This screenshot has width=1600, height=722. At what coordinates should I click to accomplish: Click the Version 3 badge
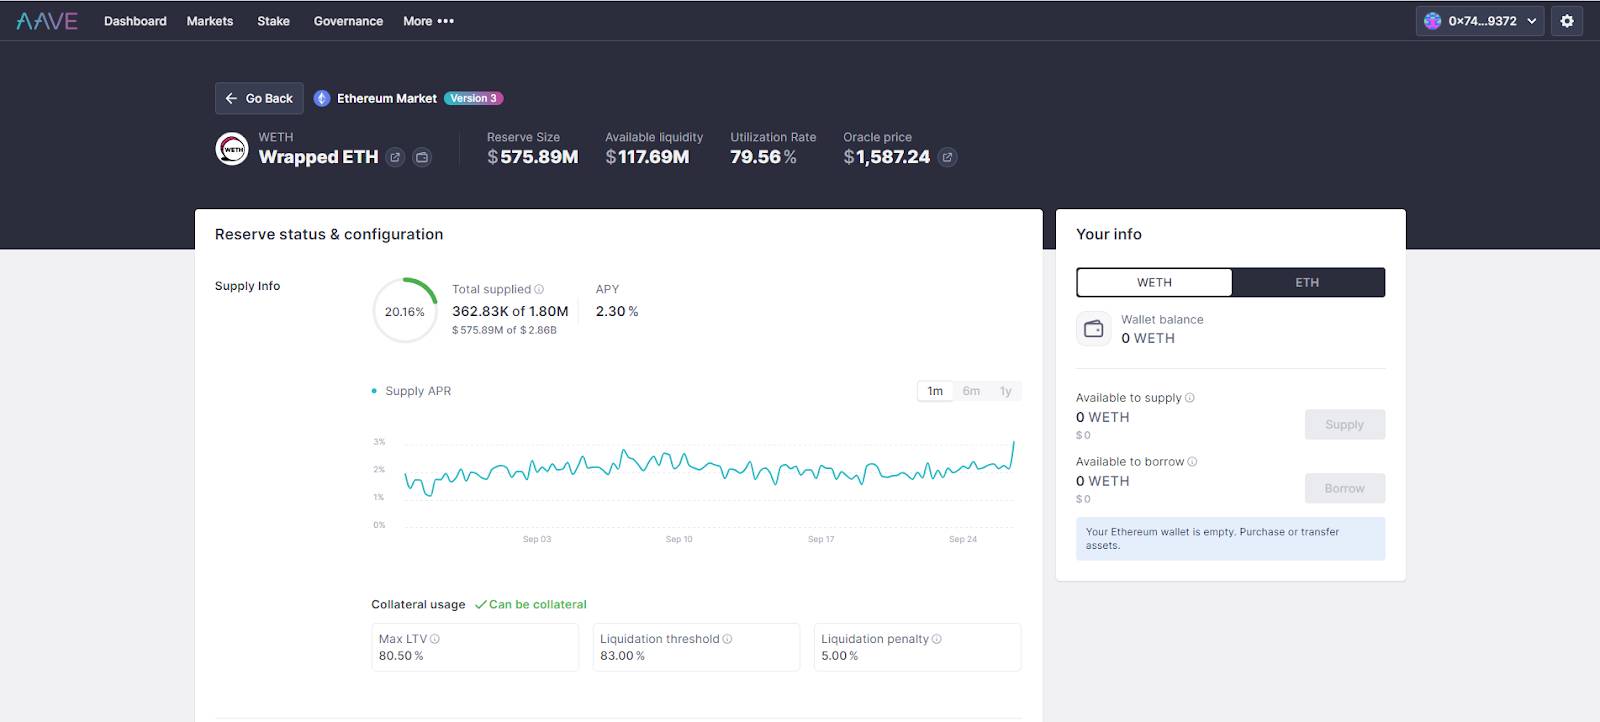click(x=473, y=98)
